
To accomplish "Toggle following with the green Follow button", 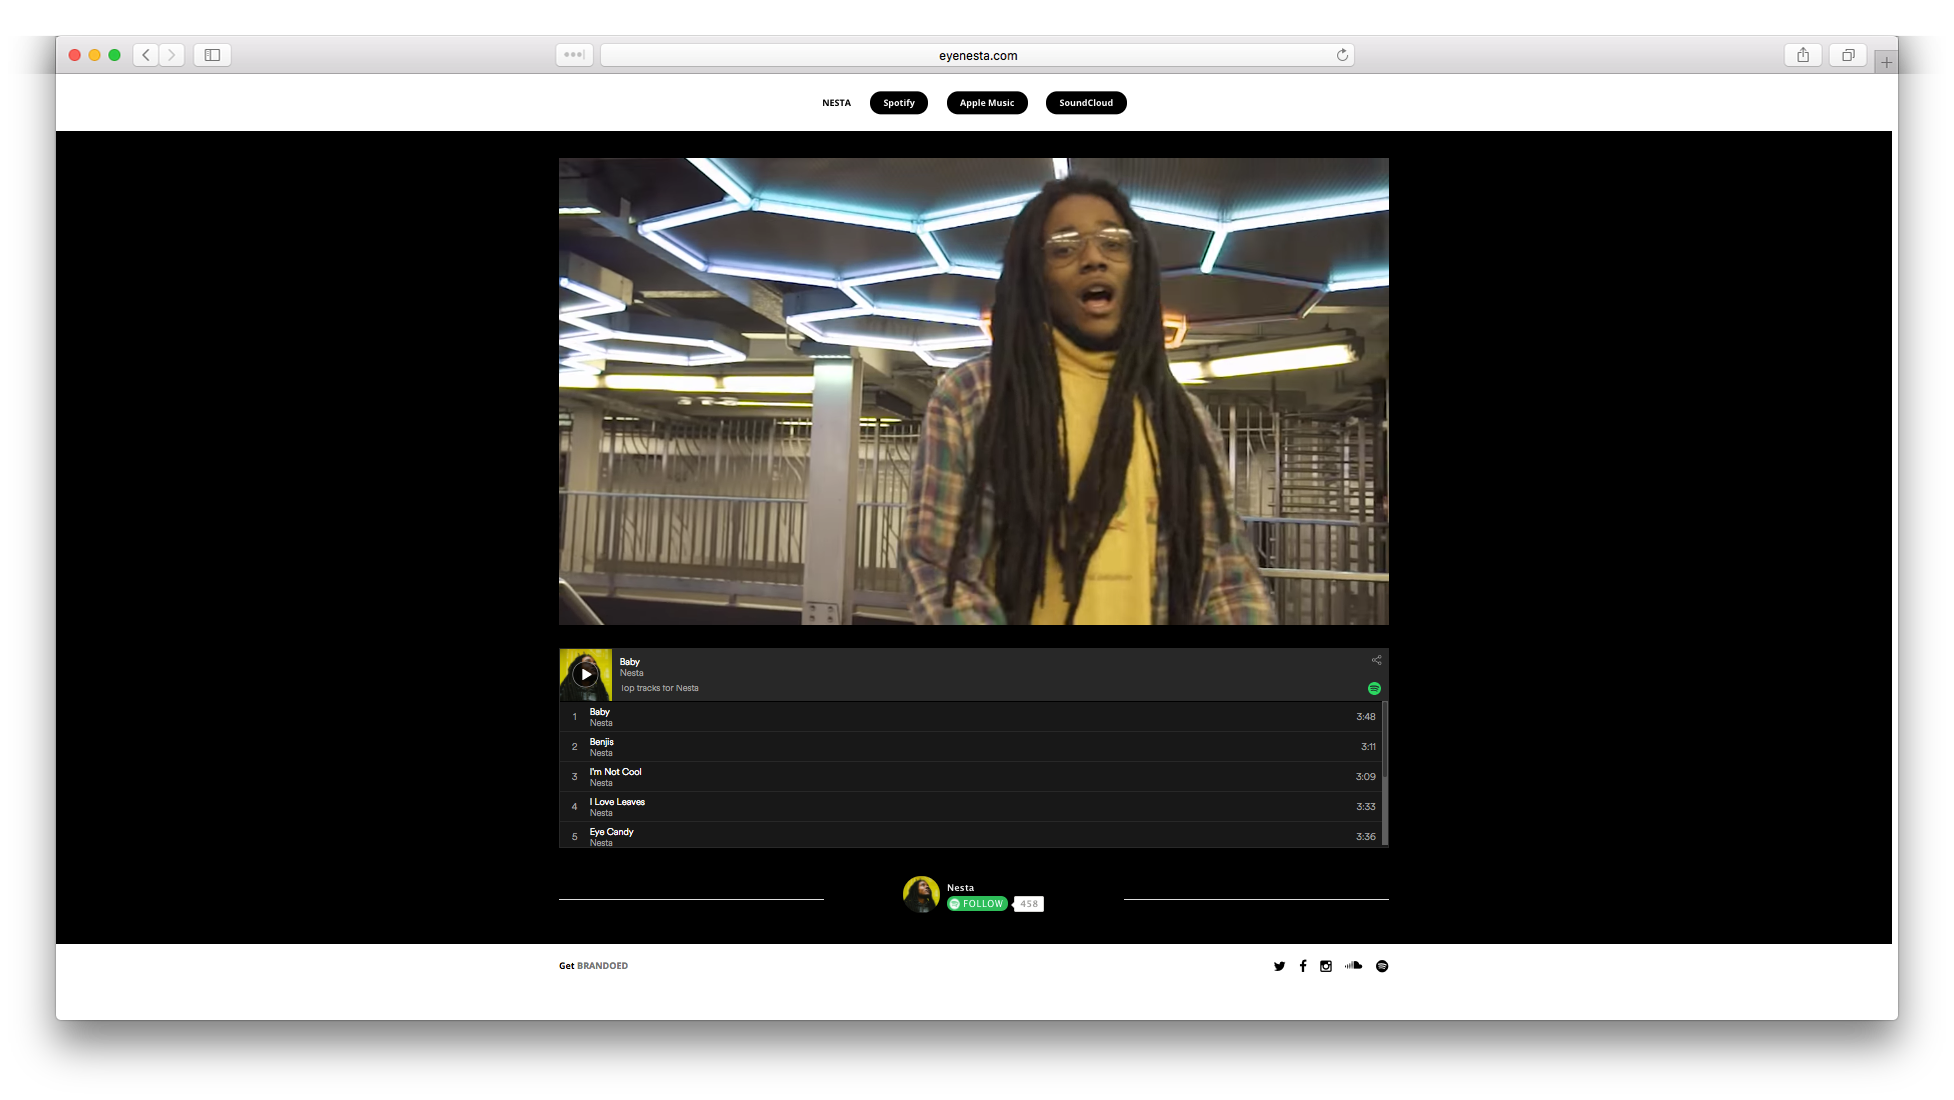I will pos(976,903).
